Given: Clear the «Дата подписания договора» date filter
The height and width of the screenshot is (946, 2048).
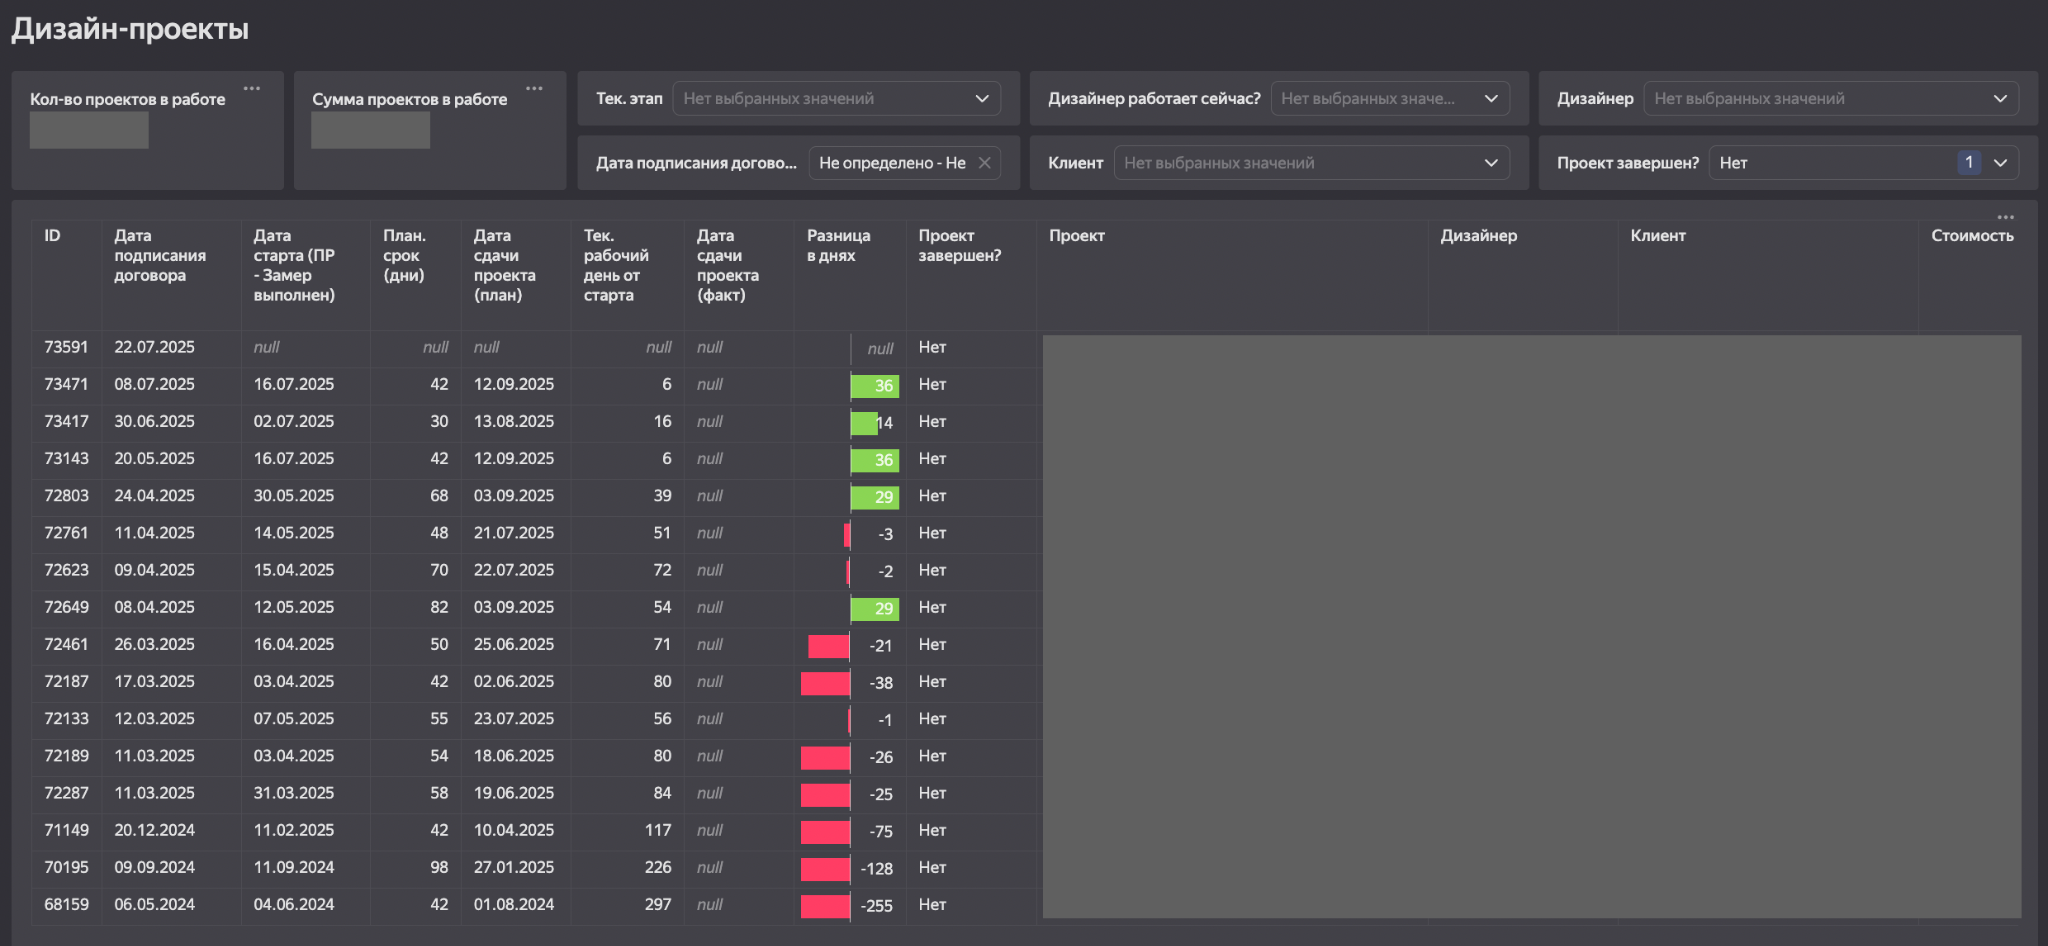Looking at the screenshot, I should point(985,163).
